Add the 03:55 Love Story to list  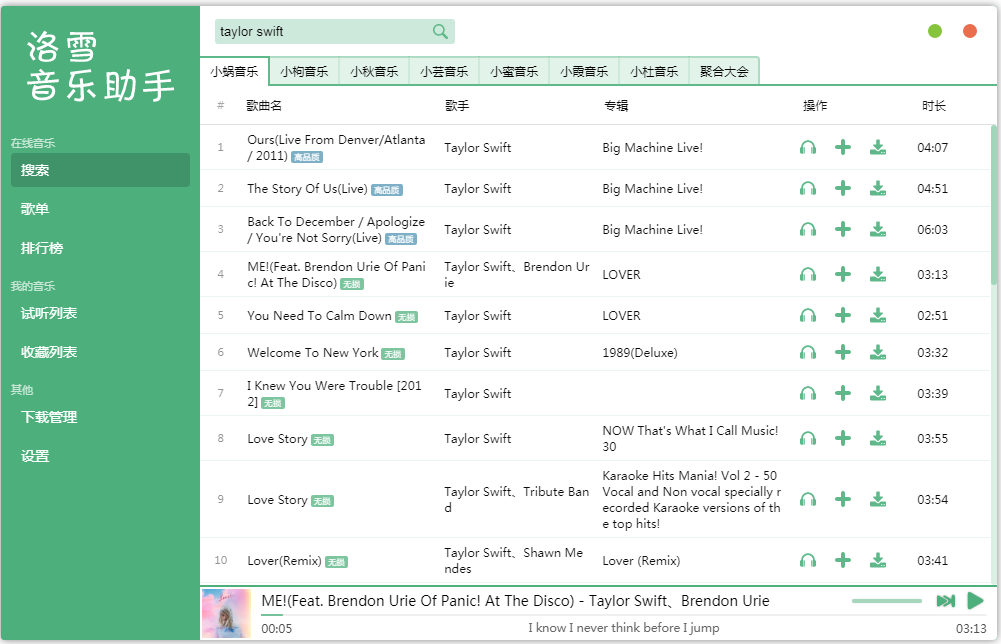click(x=843, y=438)
